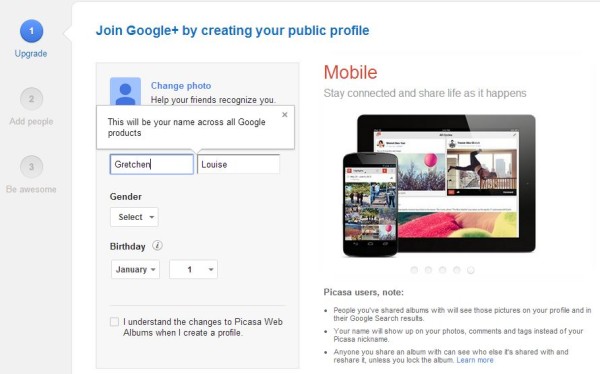The image size is (600, 374).
Task: Click the step 2 Add people circle
Action: pos(31,99)
